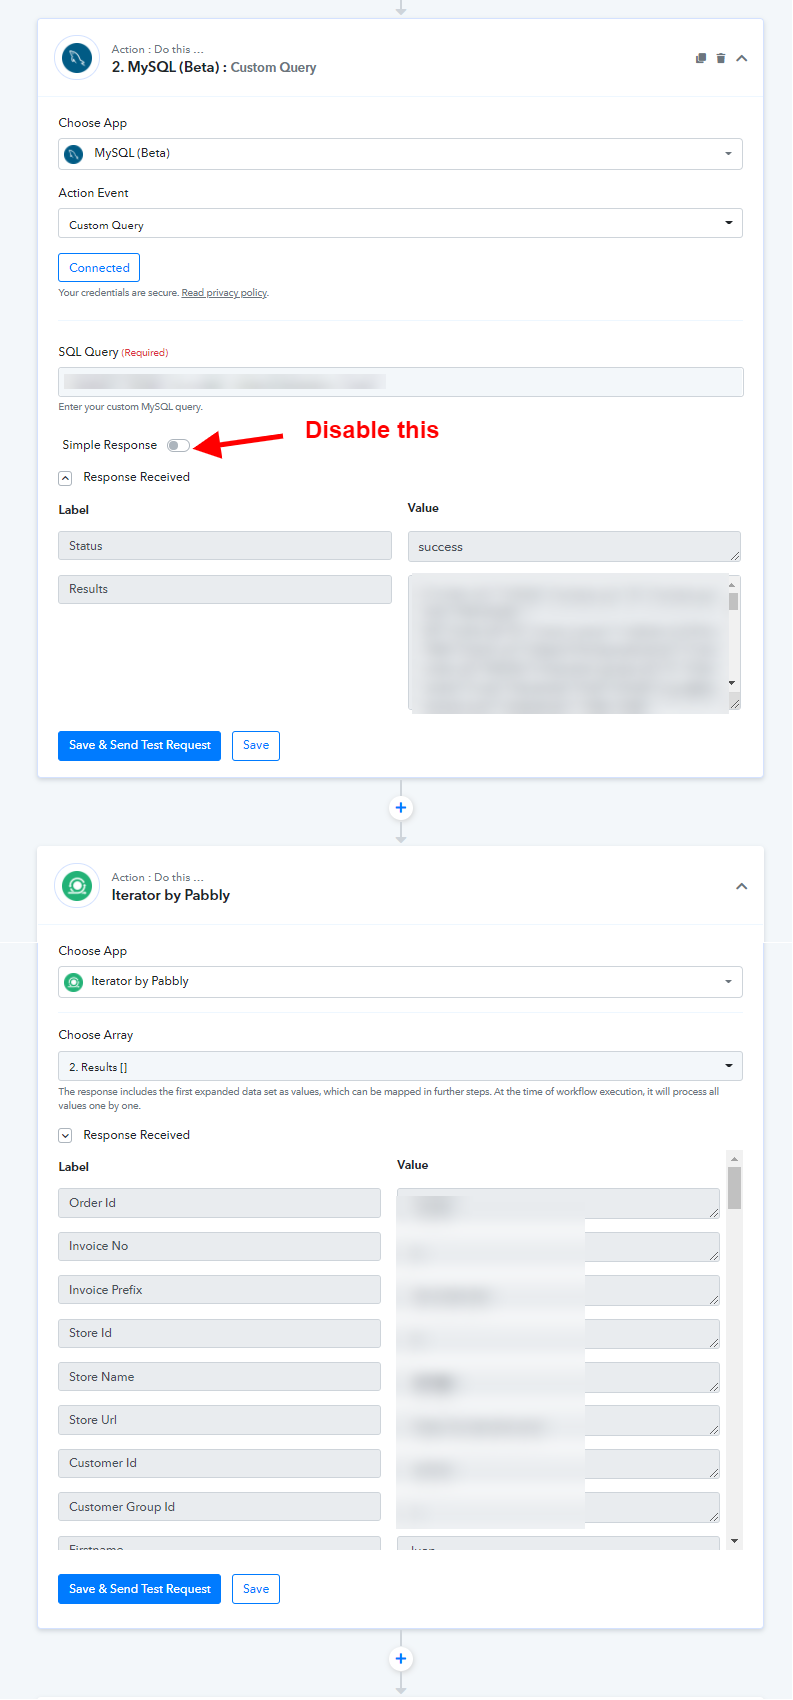Toggle Iterator Response Received section

coord(65,1136)
